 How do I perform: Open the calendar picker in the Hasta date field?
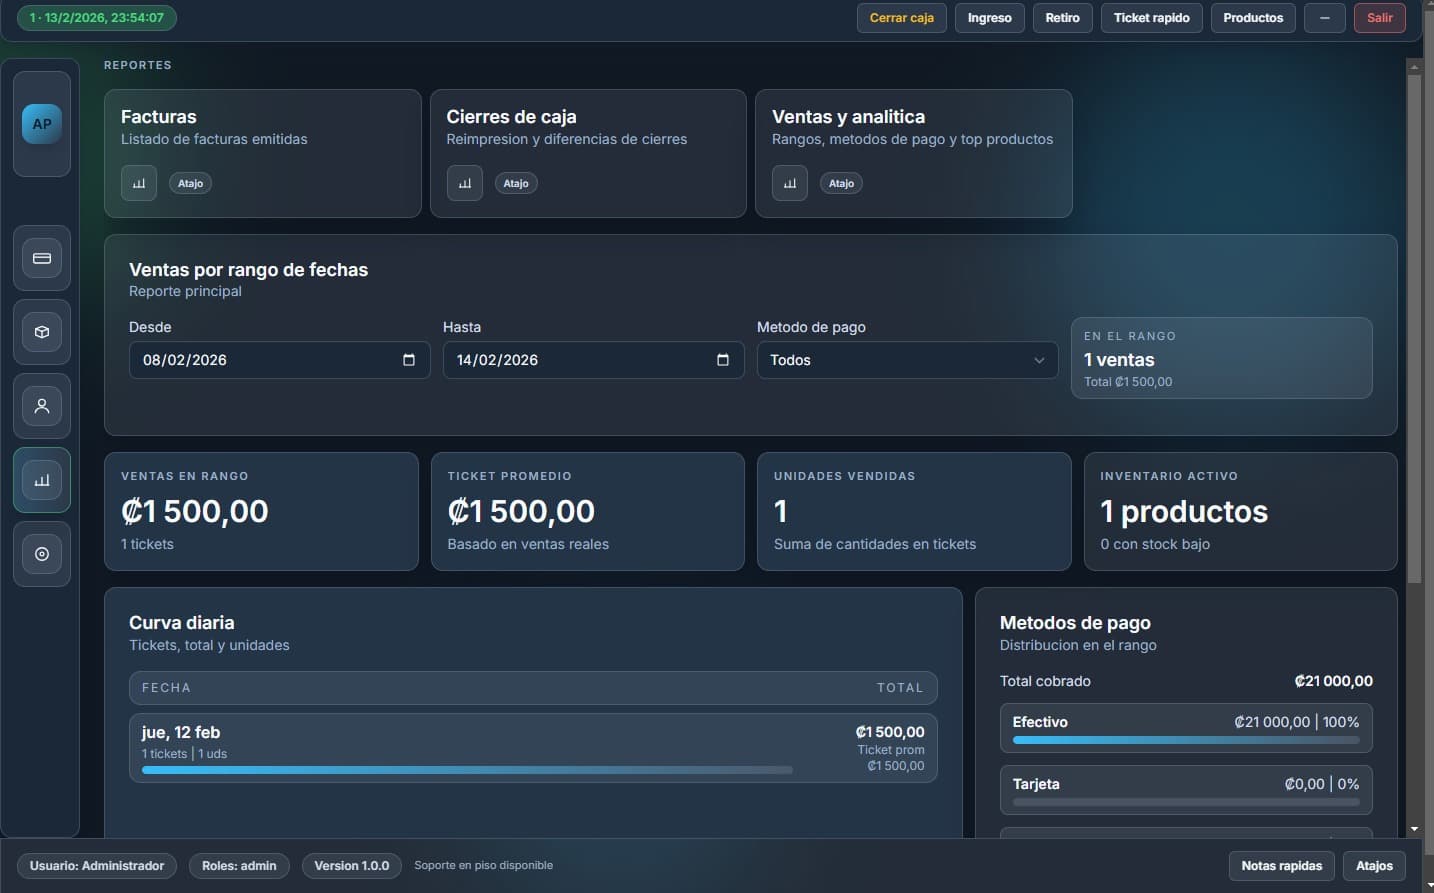pos(722,360)
